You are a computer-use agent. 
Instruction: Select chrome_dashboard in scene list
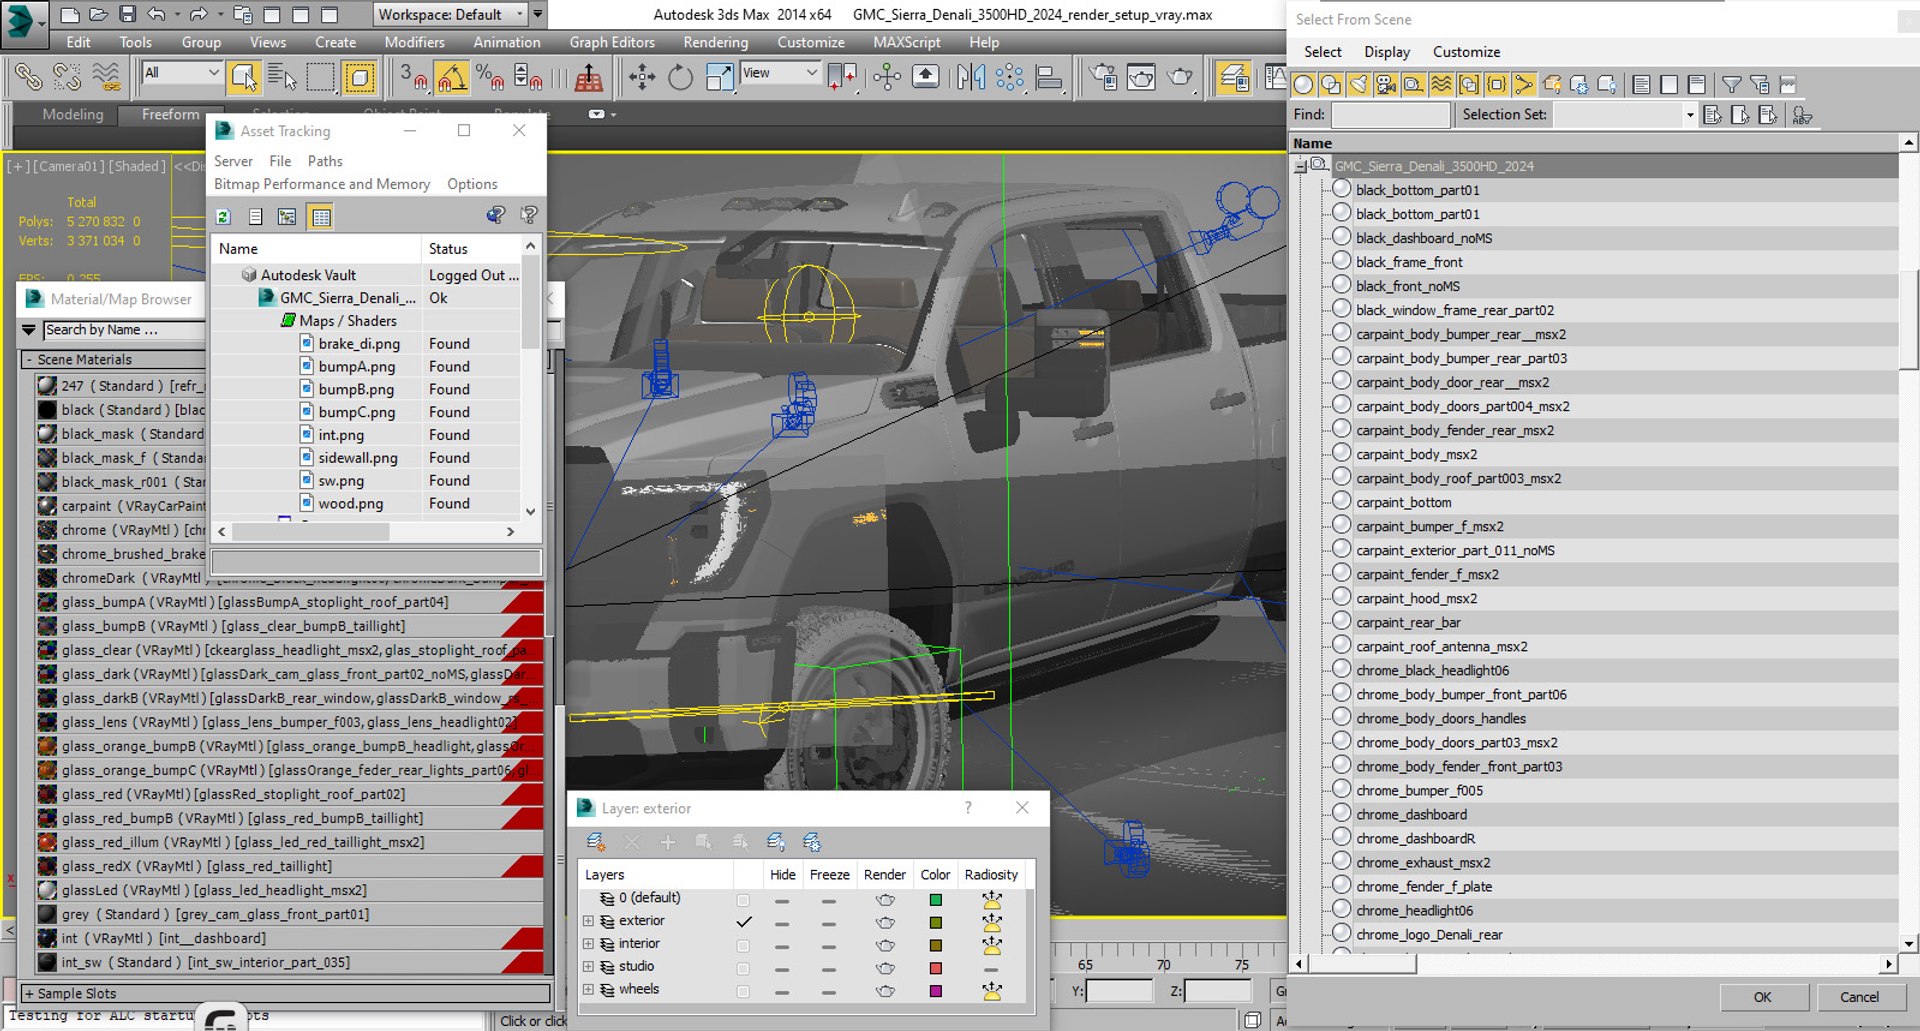coord(1411,815)
